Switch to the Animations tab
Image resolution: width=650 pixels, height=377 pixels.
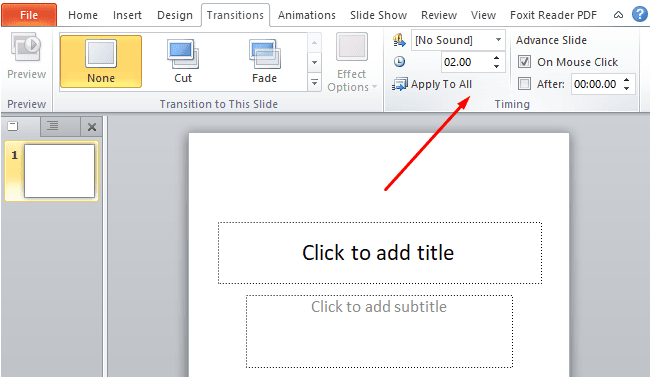(x=307, y=15)
